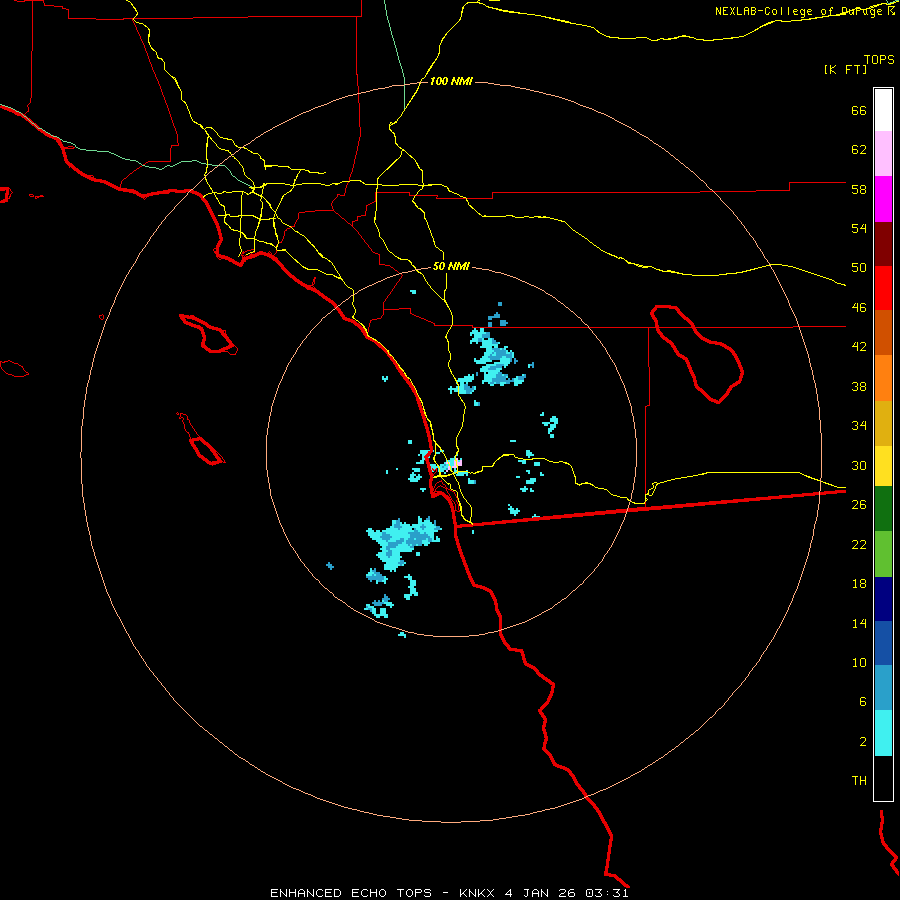Click the 50 NMI range ring label
The height and width of the screenshot is (900, 900).
click(x=451, y=266)
